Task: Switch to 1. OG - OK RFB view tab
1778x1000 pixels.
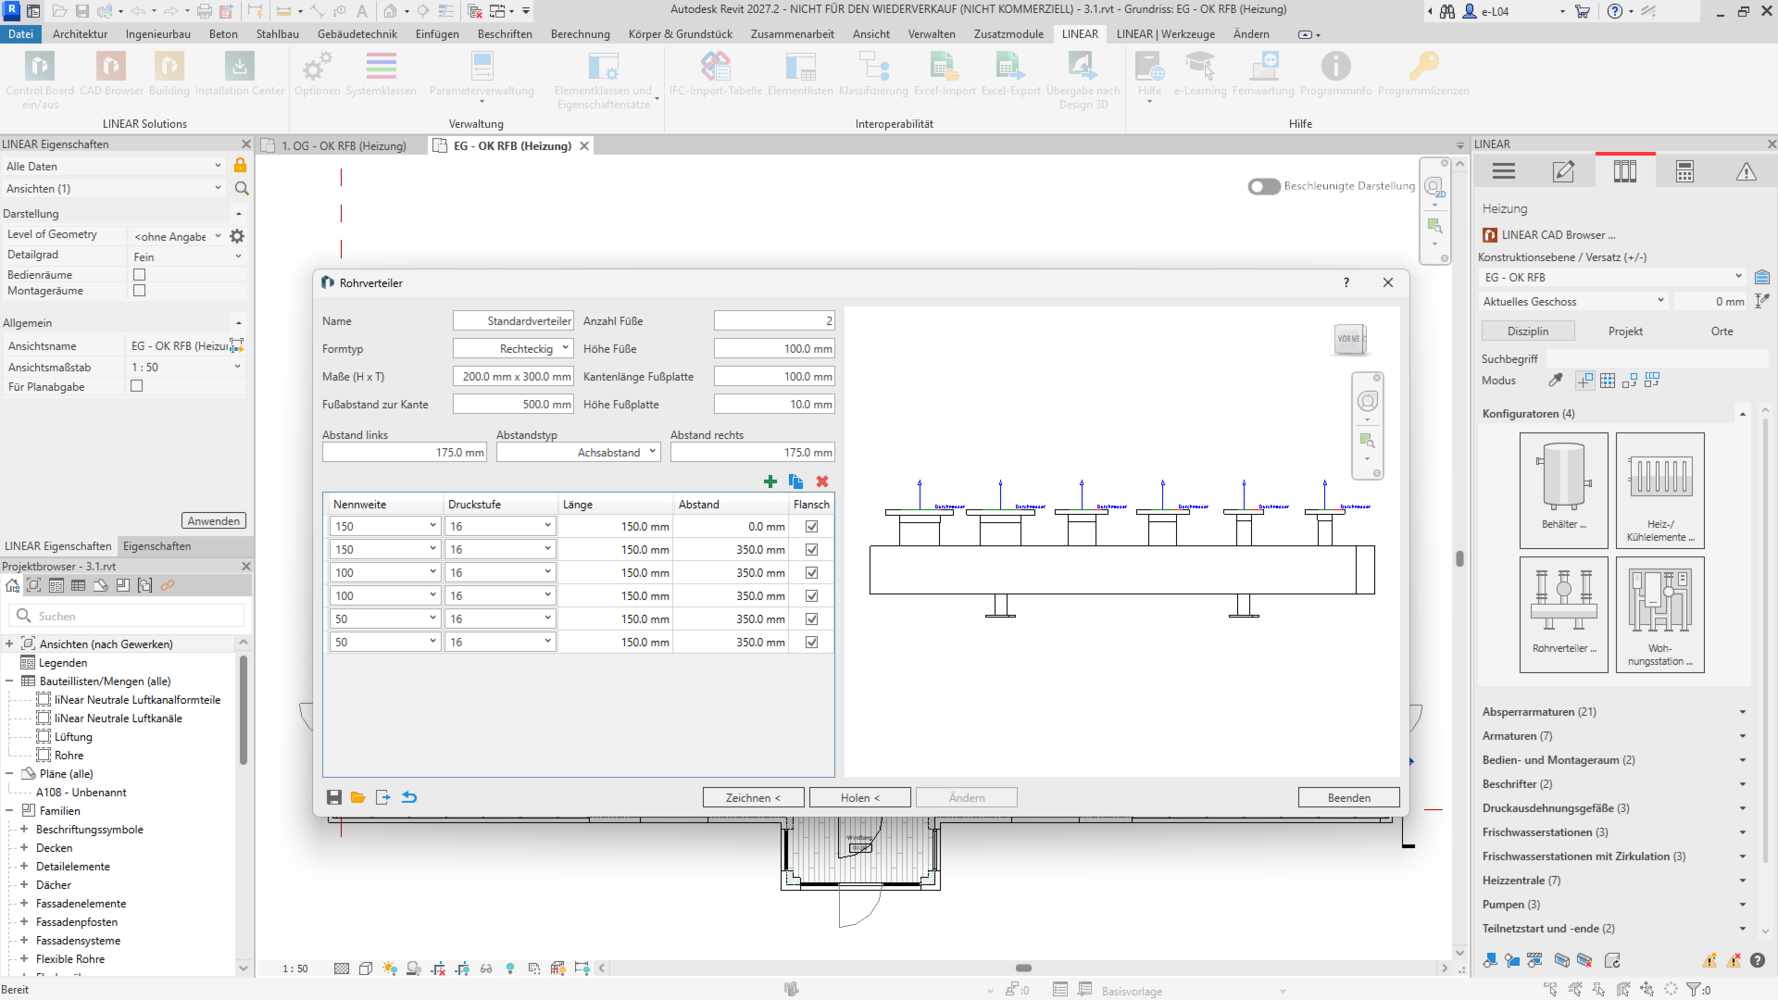Action: 343,146
